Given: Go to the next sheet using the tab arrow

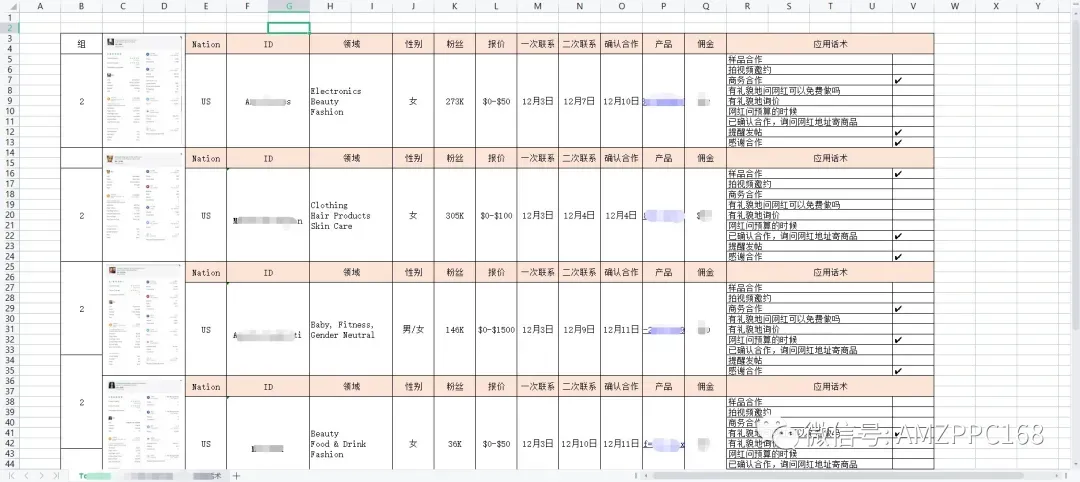Looking at the screenshot, I should click(41, 476).
